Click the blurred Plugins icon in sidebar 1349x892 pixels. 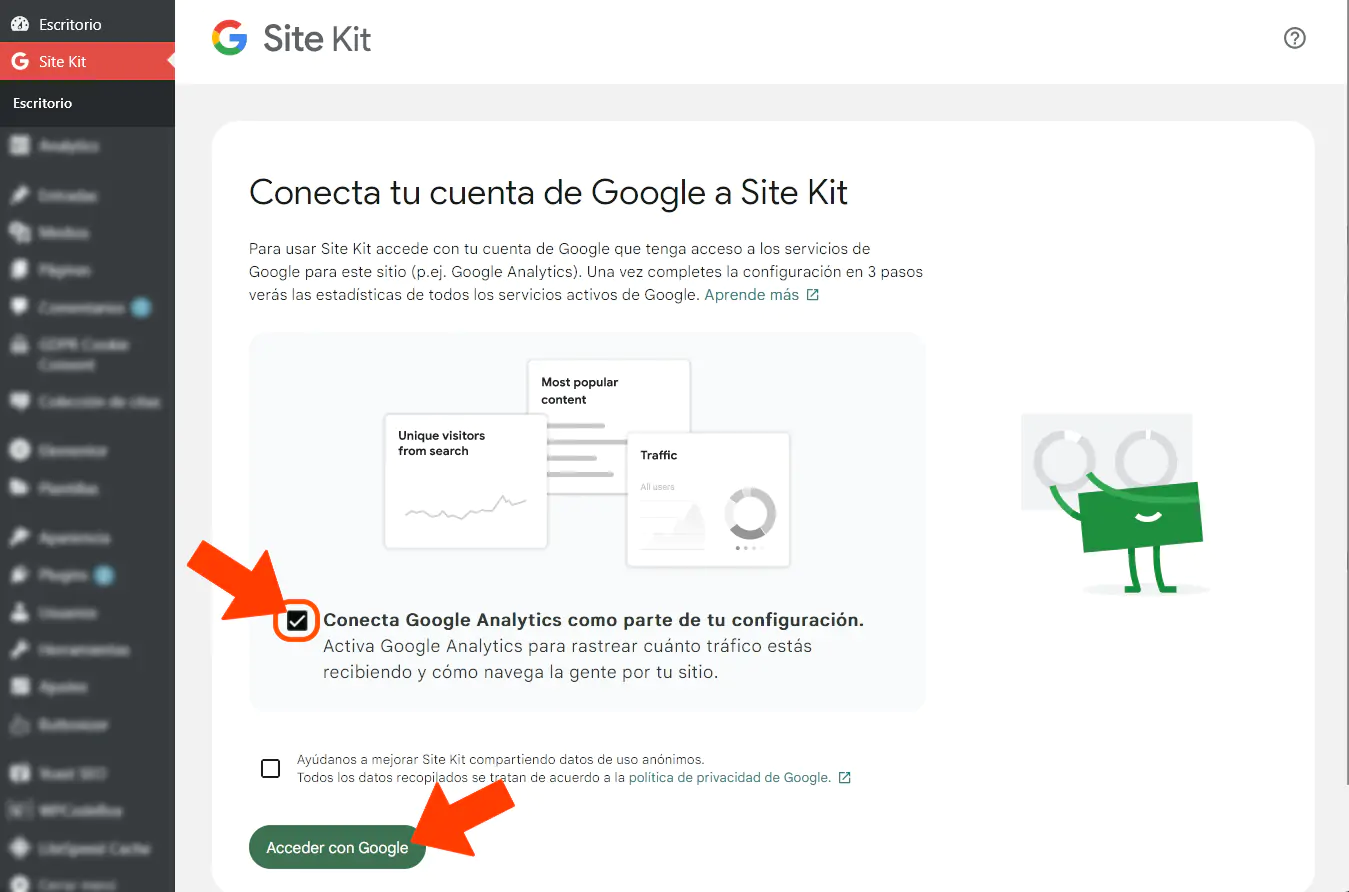pos(19,575)
